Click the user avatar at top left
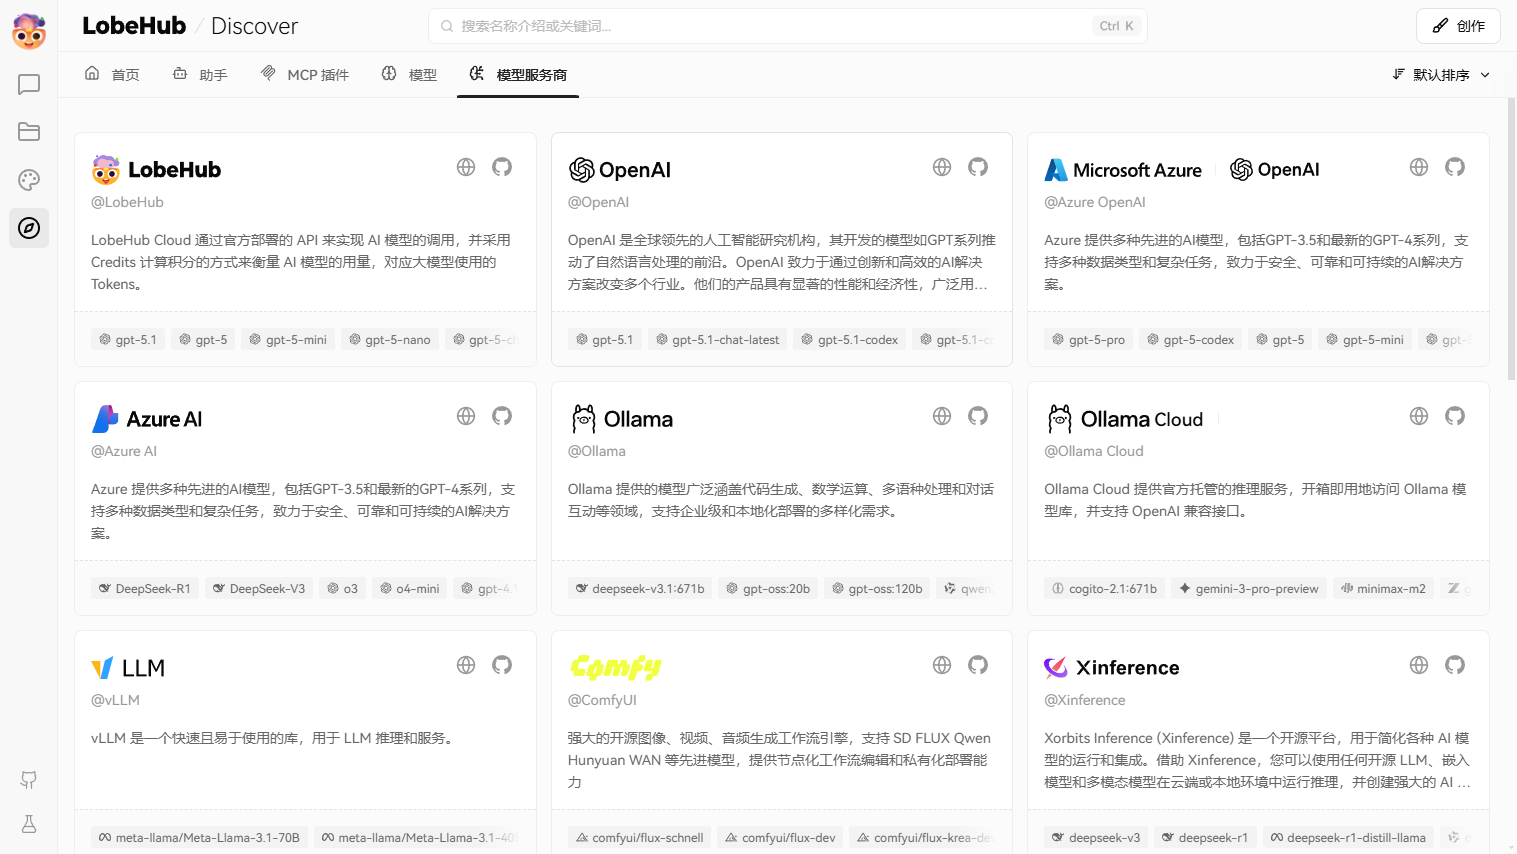The image size is (1517, 854). coord(29,32)
